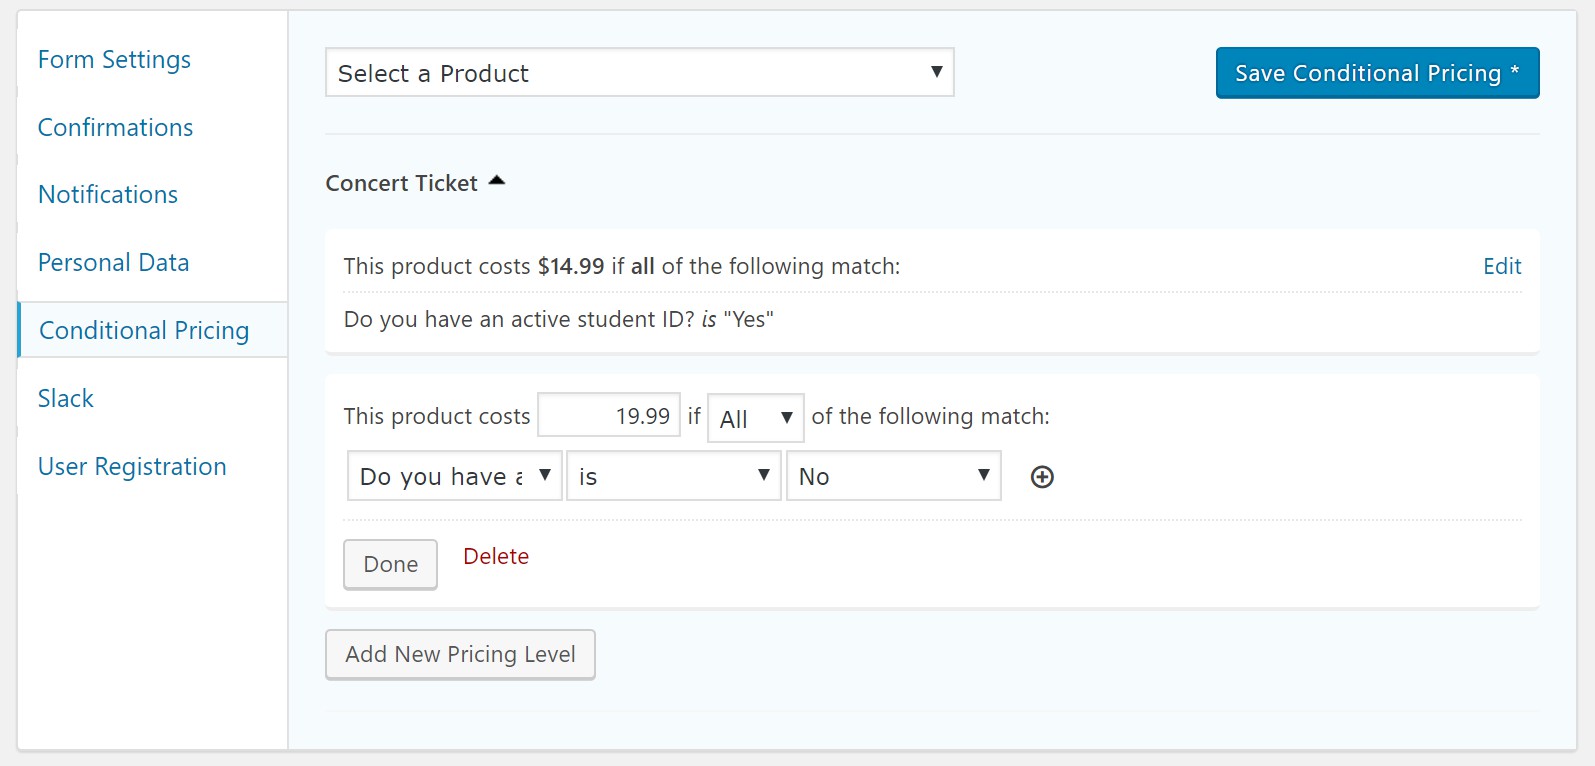Screen dimensions: 1595x766
Task: Focus the product cost input field
Action: (609, 416)
